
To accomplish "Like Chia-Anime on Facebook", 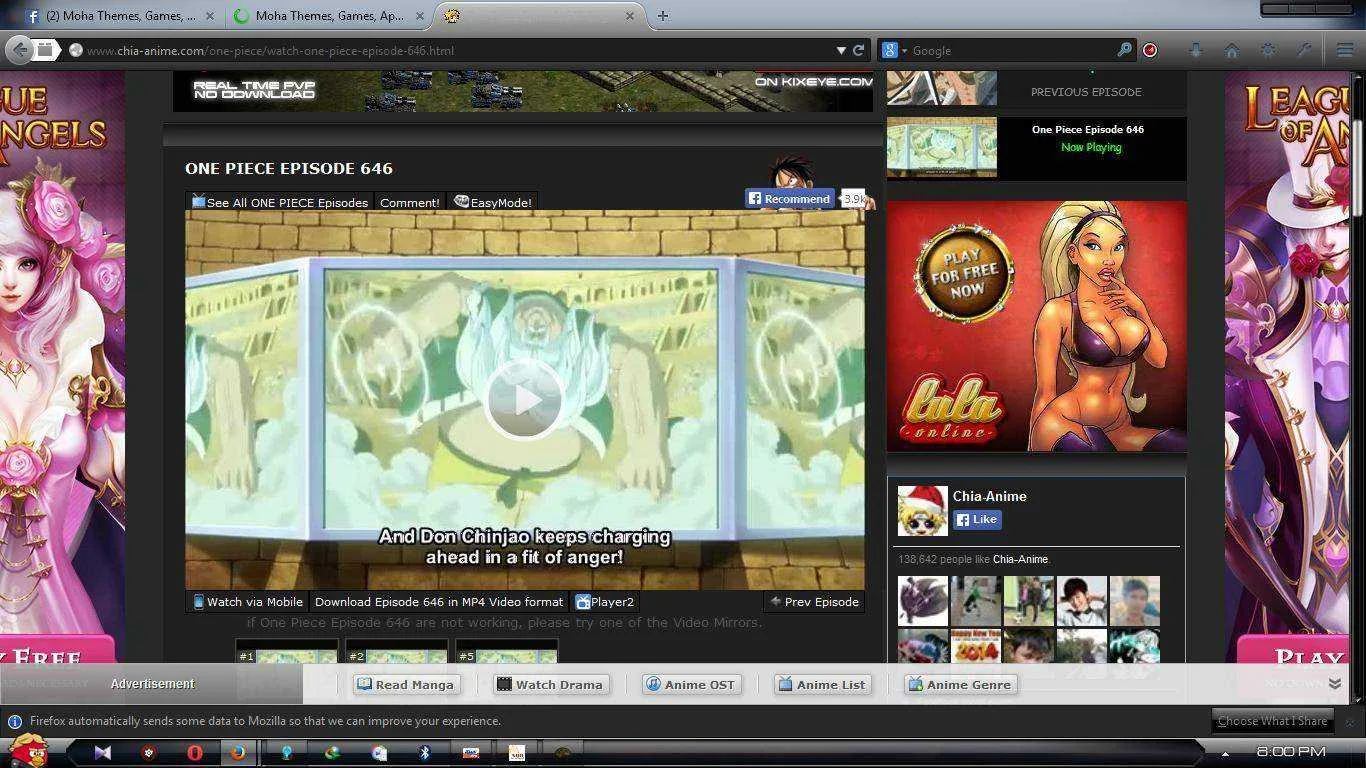I will pos(977,519).
